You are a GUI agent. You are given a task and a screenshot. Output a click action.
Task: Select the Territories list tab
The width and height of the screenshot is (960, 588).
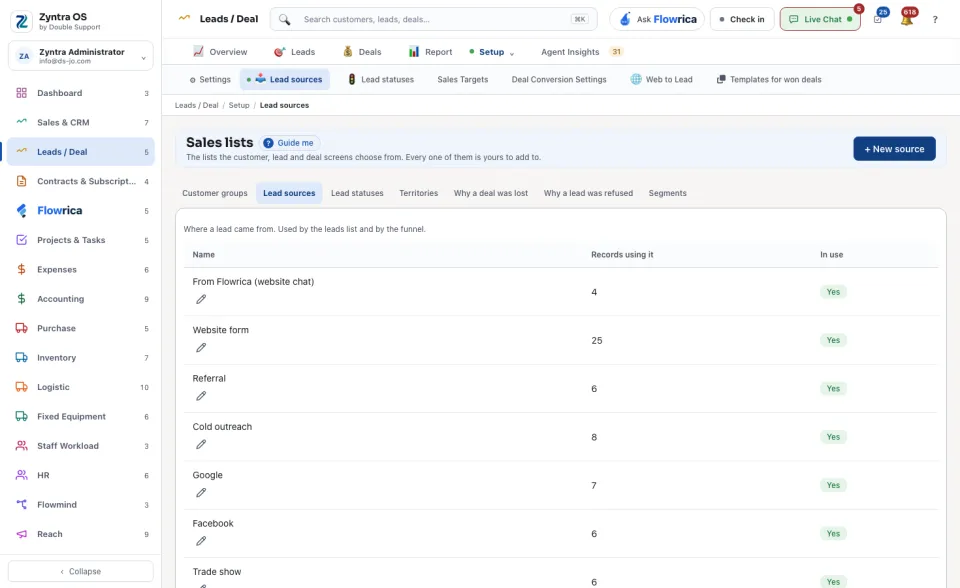tap(419, 193)
